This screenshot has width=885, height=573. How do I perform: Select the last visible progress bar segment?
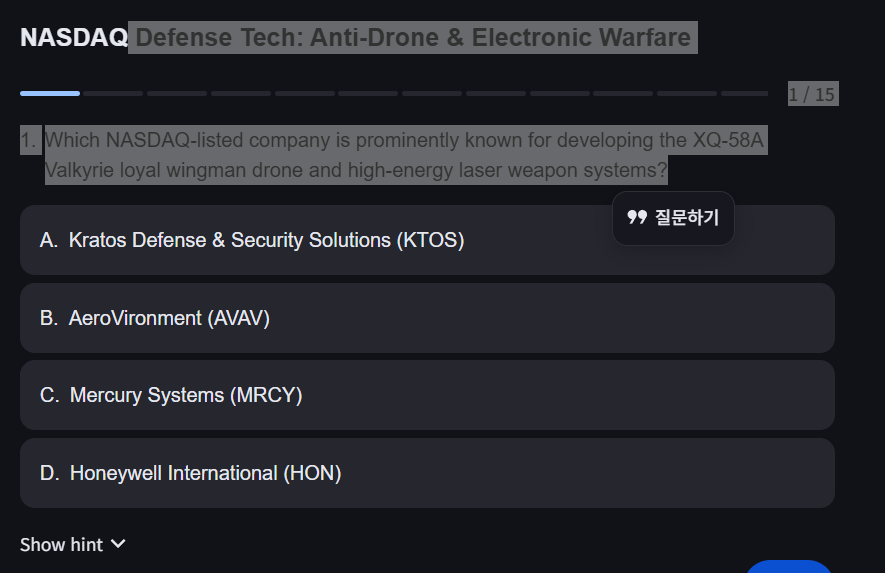pyautogui.click(x=744, y=93)
